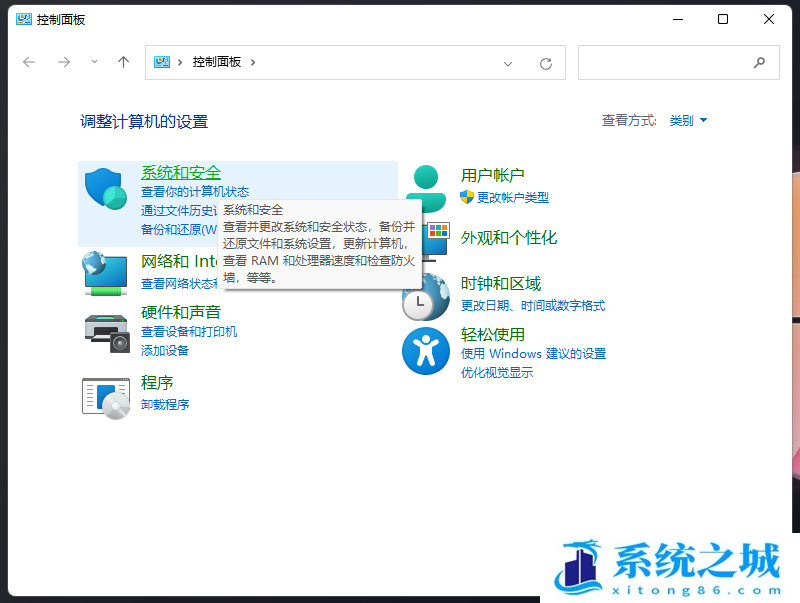Screen dimensions: 800x603
Task: Expand the recent locations chevron
Action: tap(95, 62)
